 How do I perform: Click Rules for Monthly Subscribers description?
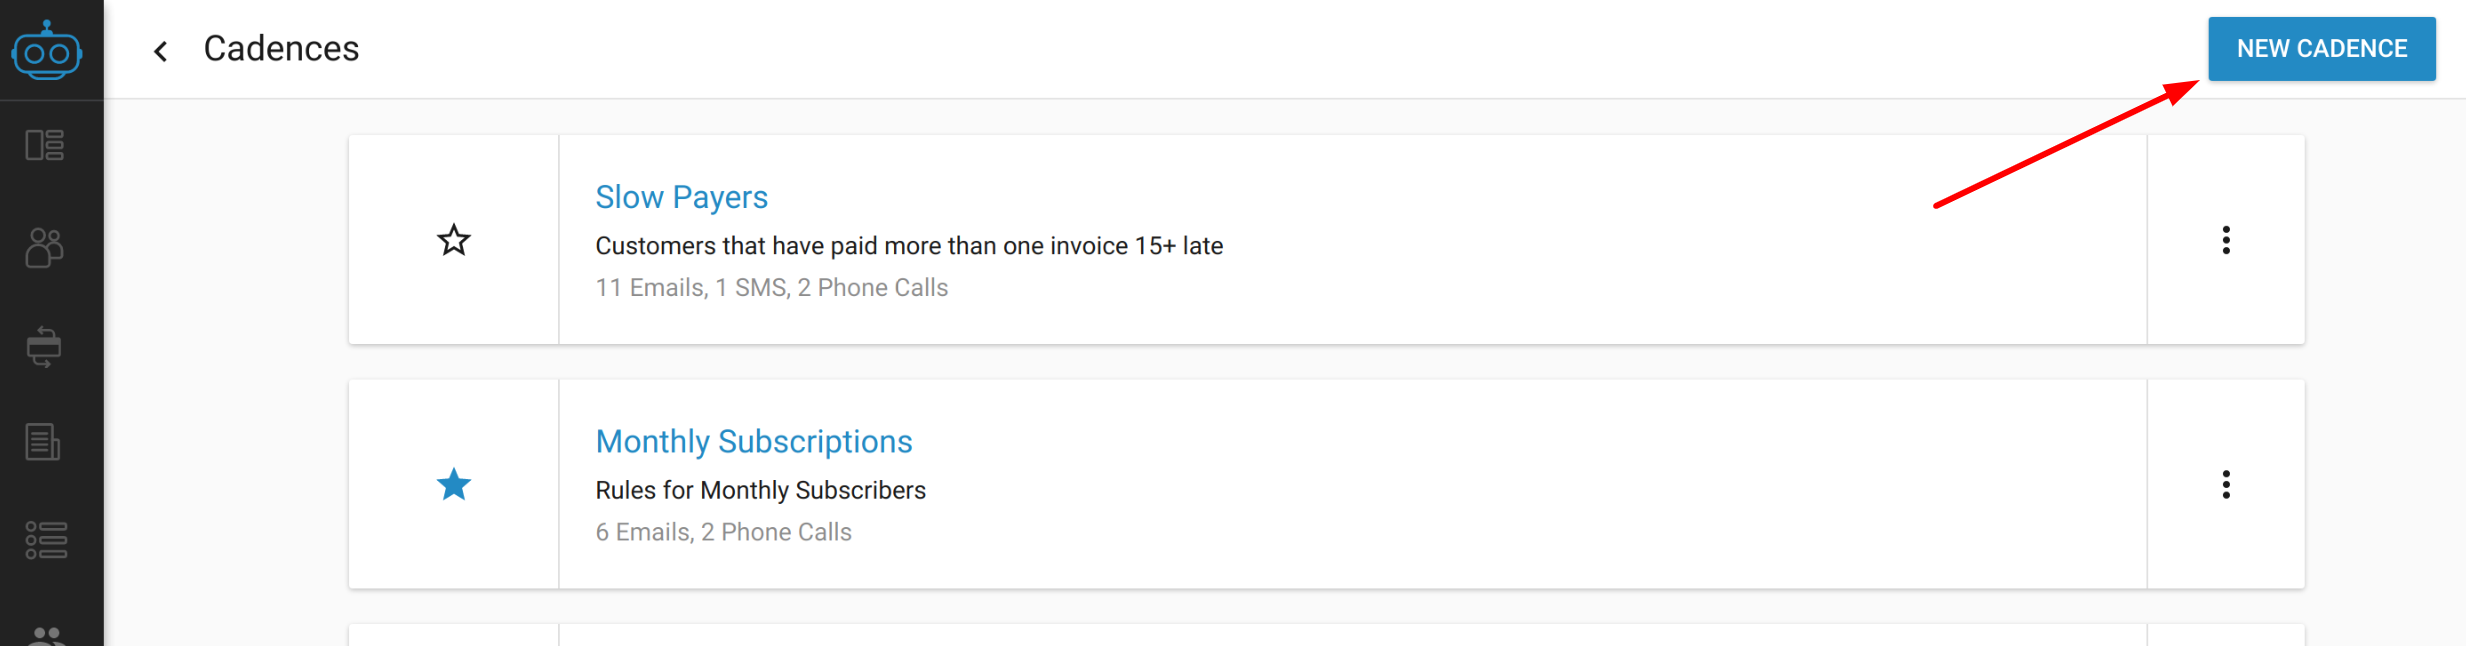(x=761, y=490)
